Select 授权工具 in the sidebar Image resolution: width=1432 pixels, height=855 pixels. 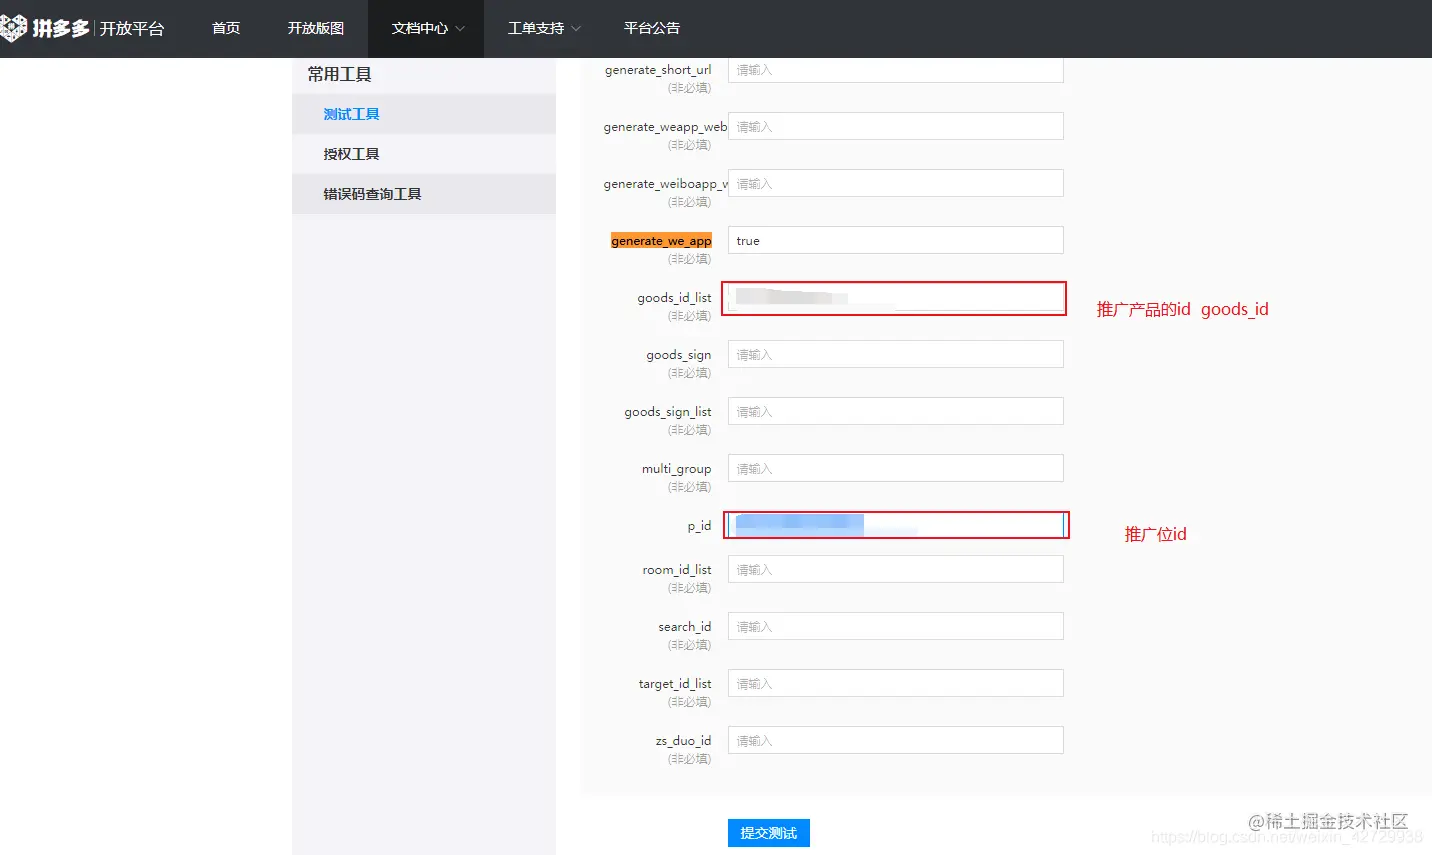424,154
